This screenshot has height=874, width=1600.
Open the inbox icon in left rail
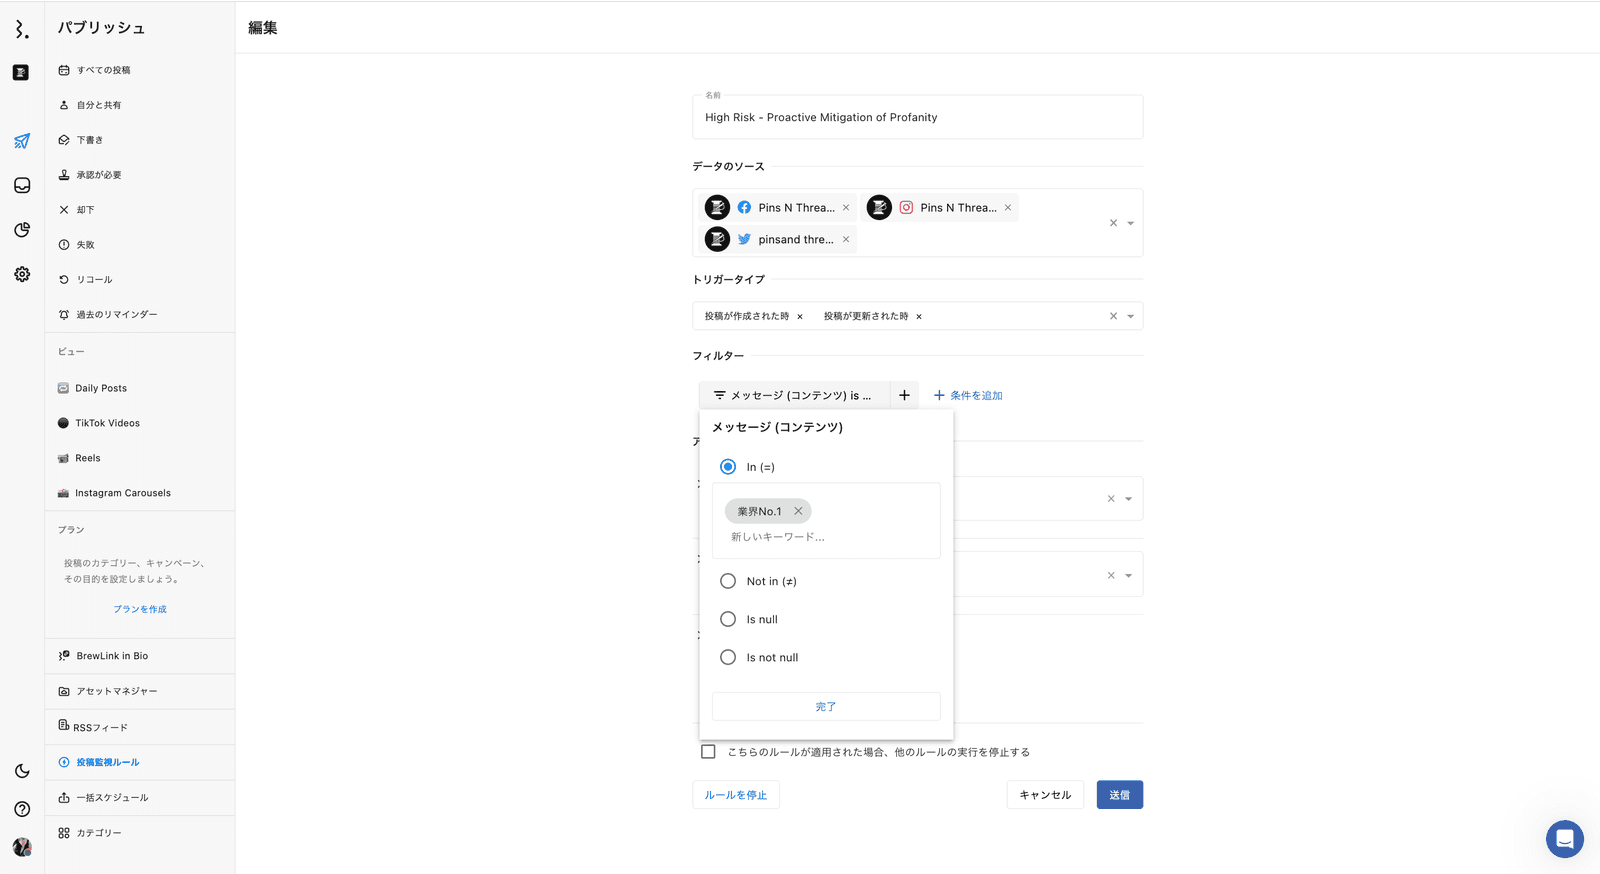pos(22,186)
